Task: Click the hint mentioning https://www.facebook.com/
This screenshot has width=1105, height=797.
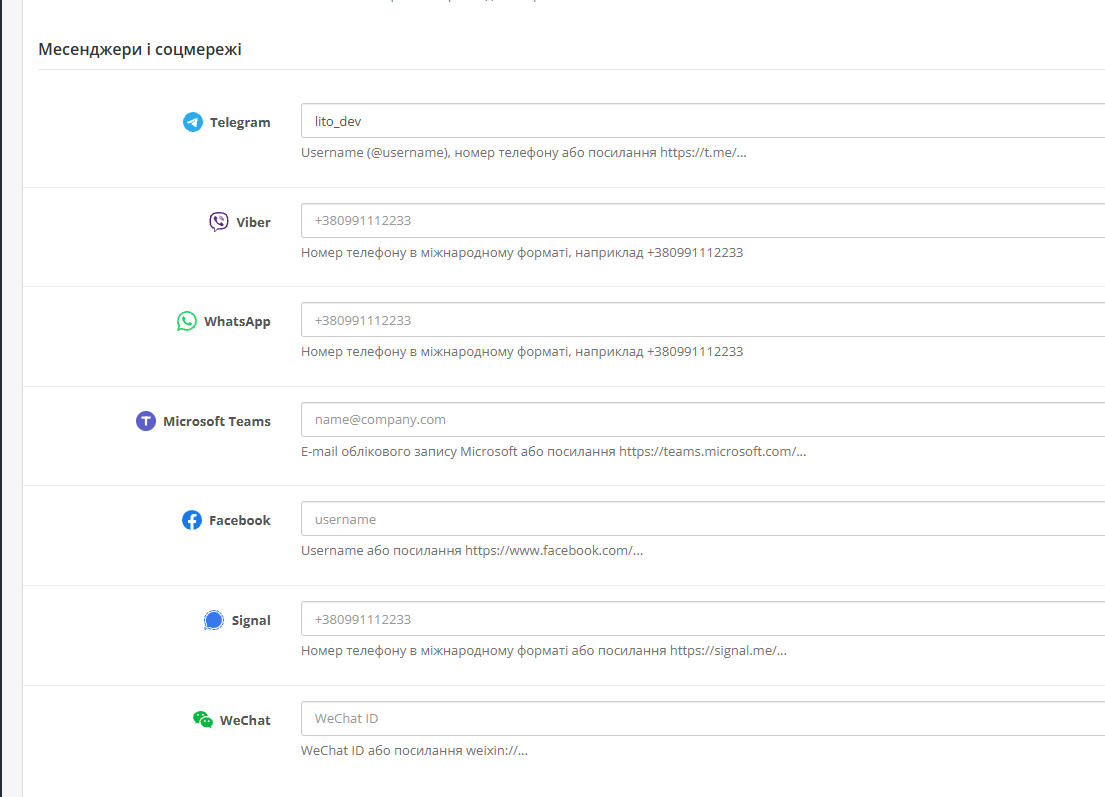Action: pos(472,551)
